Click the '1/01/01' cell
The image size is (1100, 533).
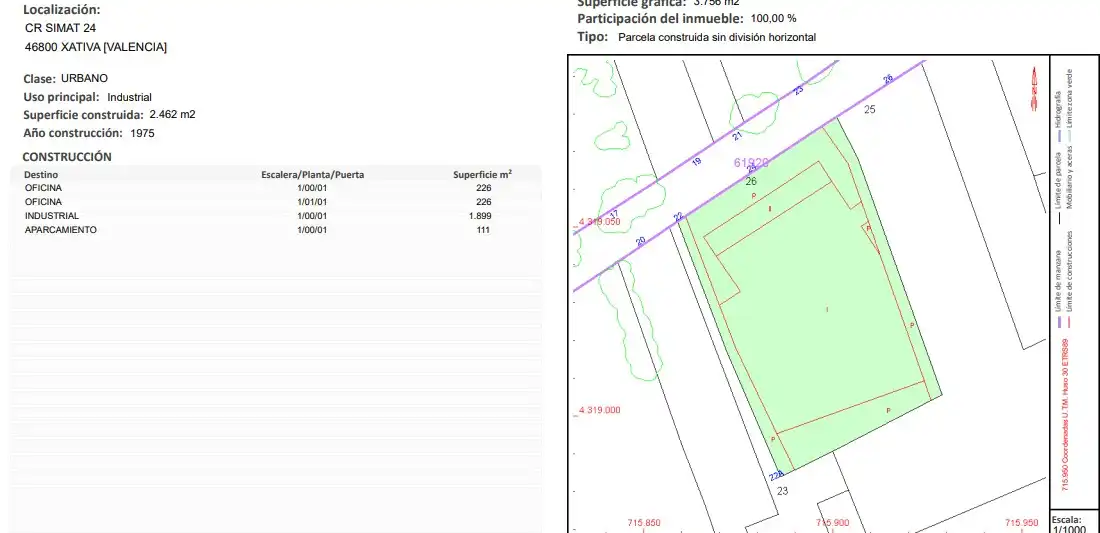[313, 202]
